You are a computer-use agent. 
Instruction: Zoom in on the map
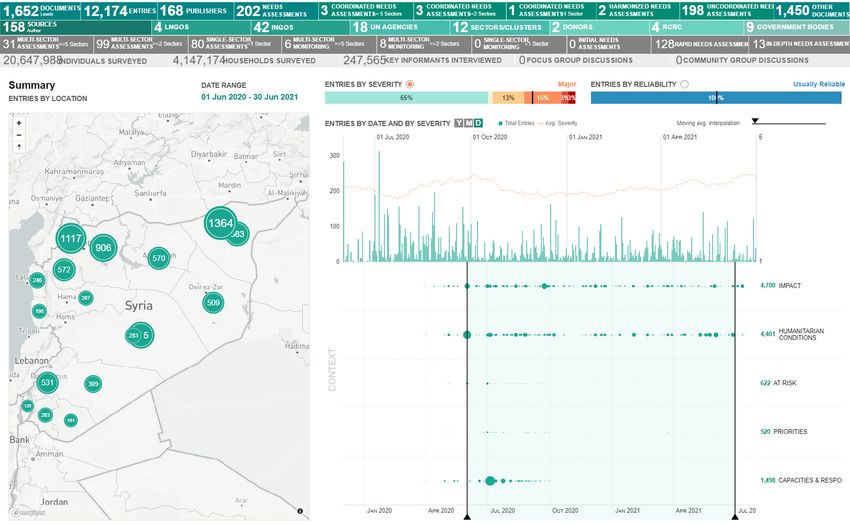tap(19, 123)
